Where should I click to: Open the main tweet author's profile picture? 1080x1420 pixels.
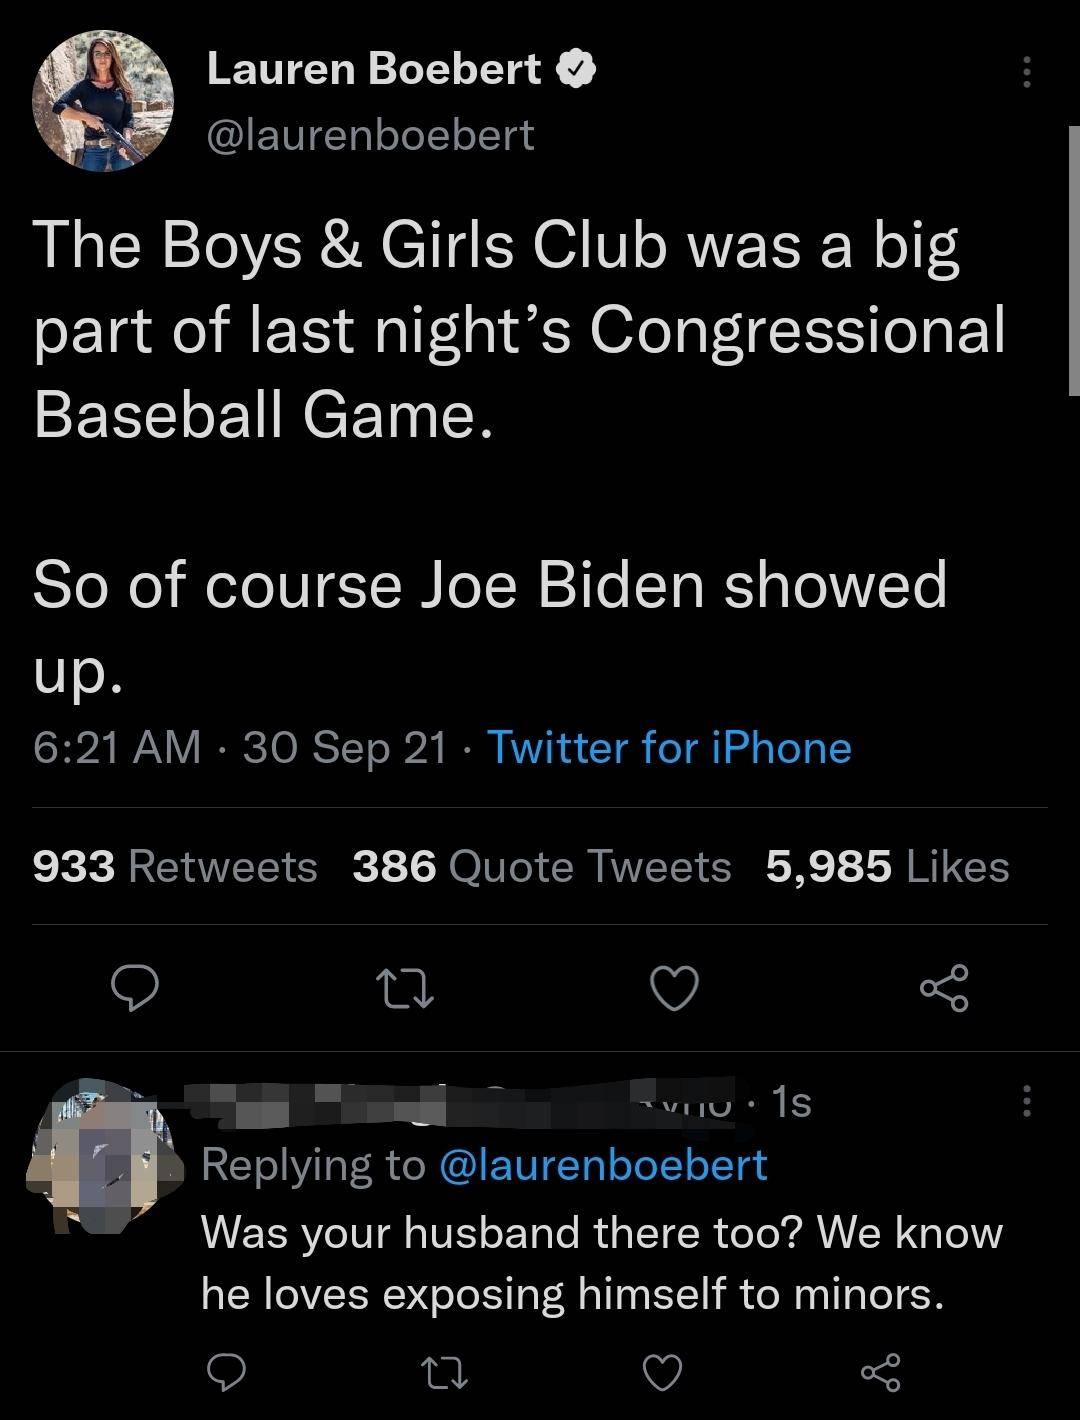tap(103, 101)
